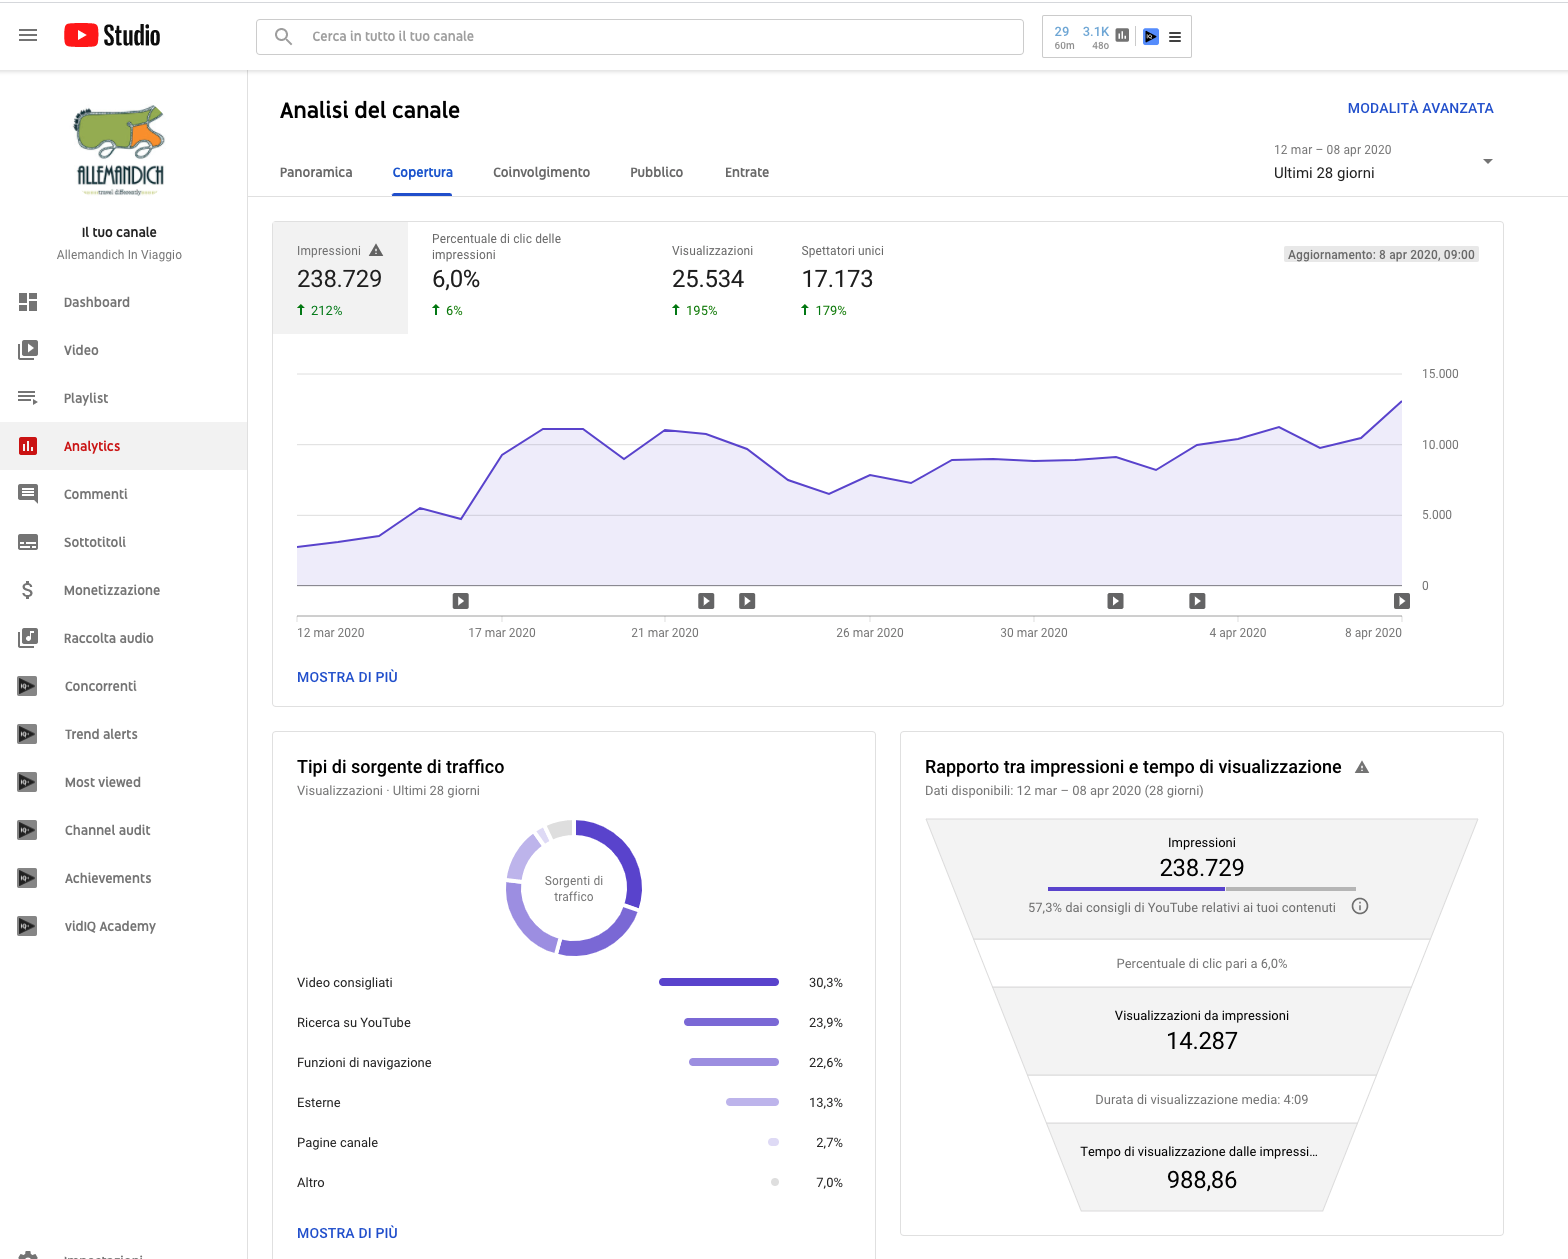Select the Esterne traffic source row
Screen dimensions: 1568x1259
click(x=570, y=1102)
